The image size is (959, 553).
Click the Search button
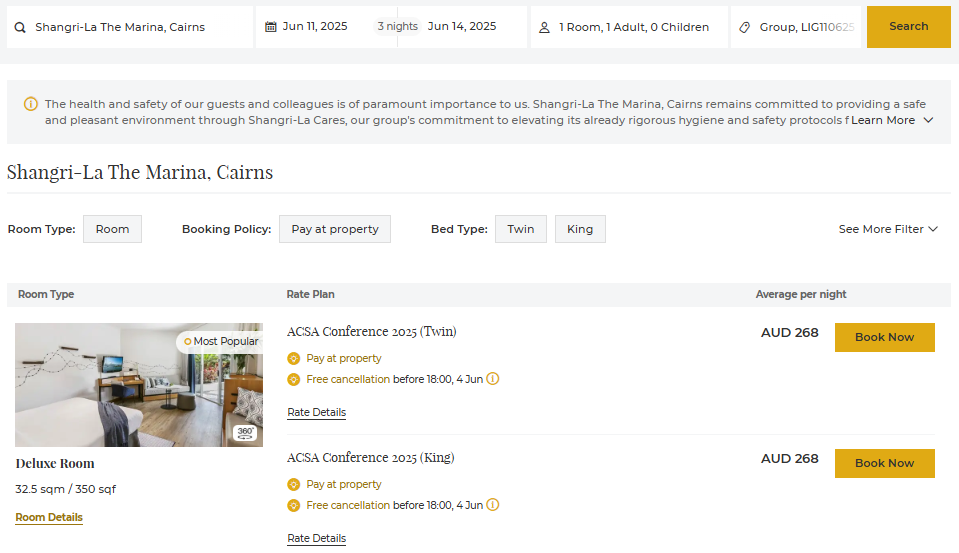point(908,27)
